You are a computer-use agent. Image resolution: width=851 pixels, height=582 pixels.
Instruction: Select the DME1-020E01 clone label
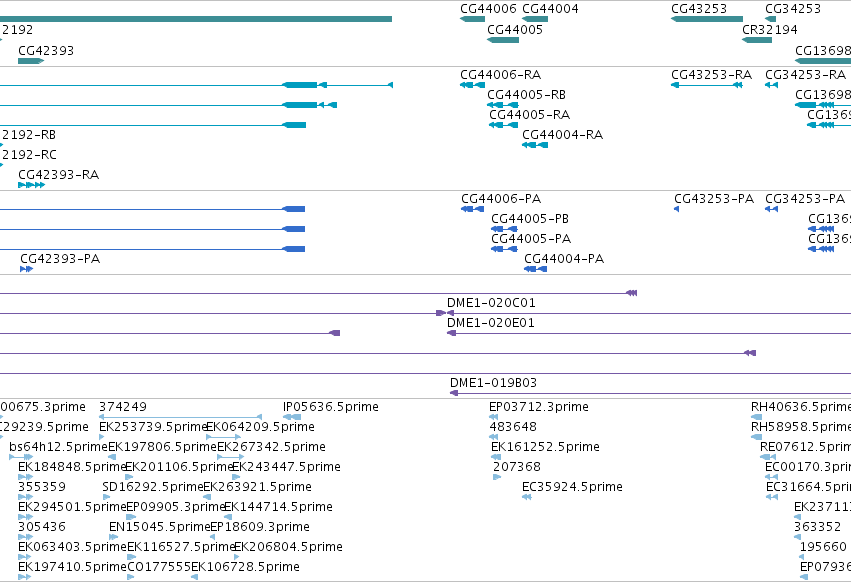tap(491, 323)
